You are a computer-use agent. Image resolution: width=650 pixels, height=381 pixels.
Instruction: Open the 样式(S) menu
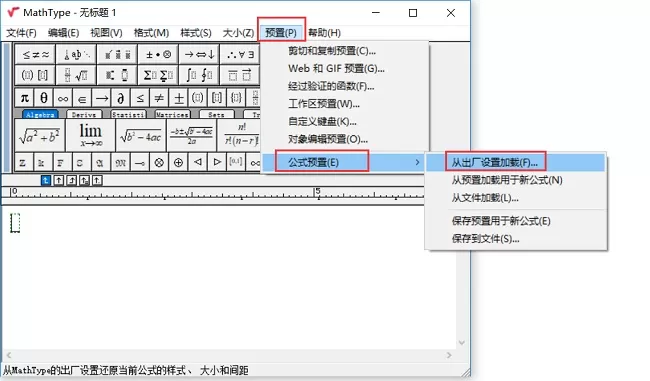[196, 33]
